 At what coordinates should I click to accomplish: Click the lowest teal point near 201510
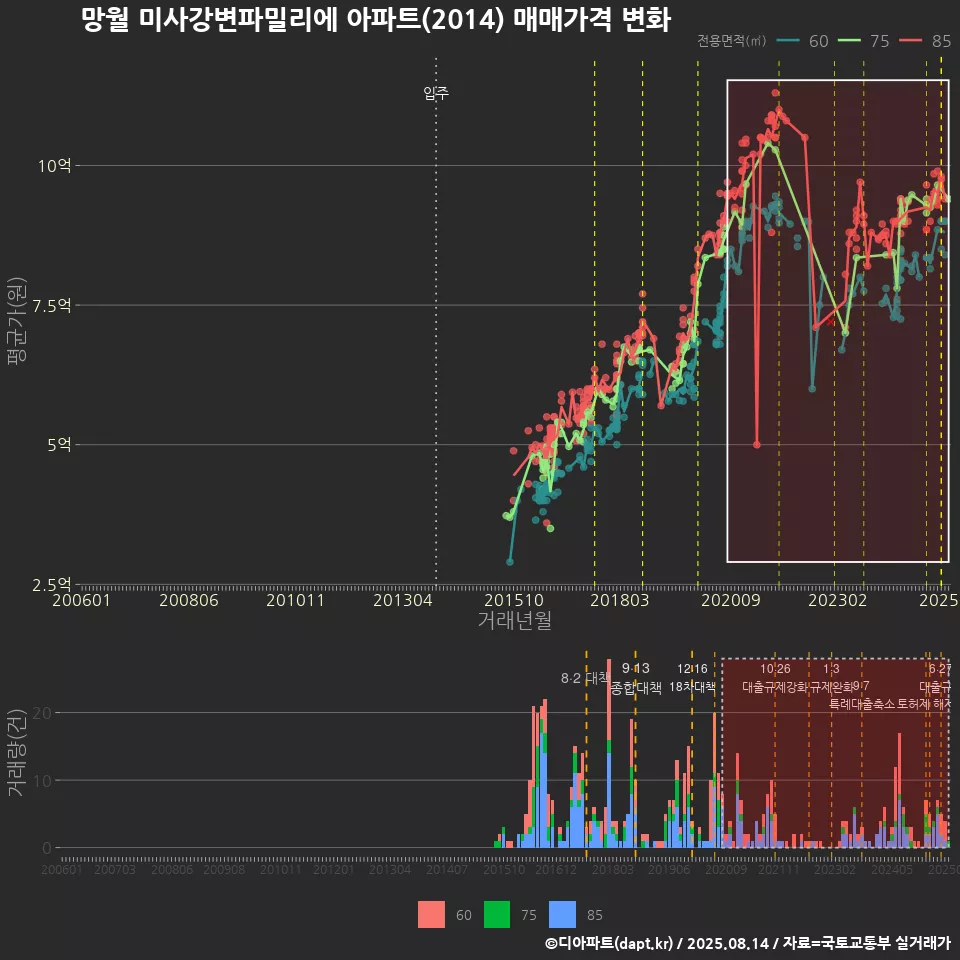509,561
